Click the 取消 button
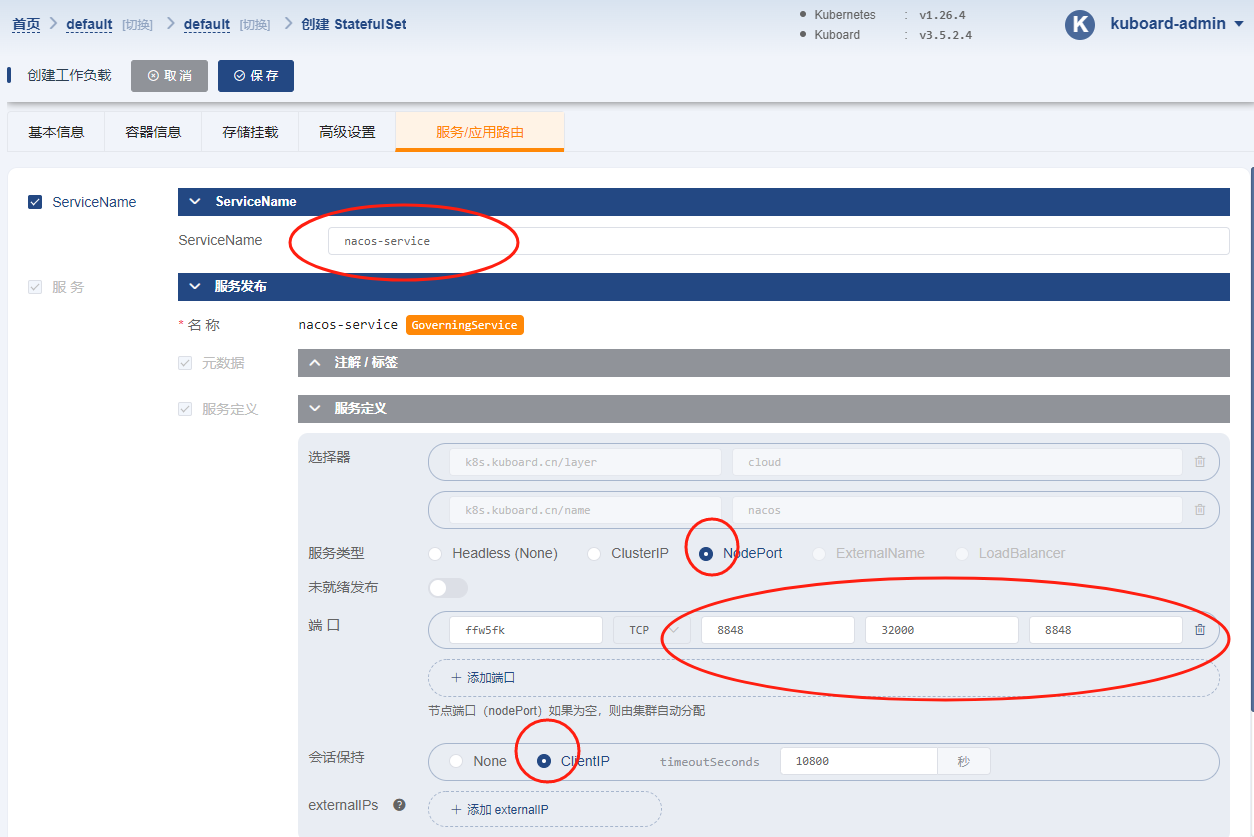 click(x=169, y=76)
